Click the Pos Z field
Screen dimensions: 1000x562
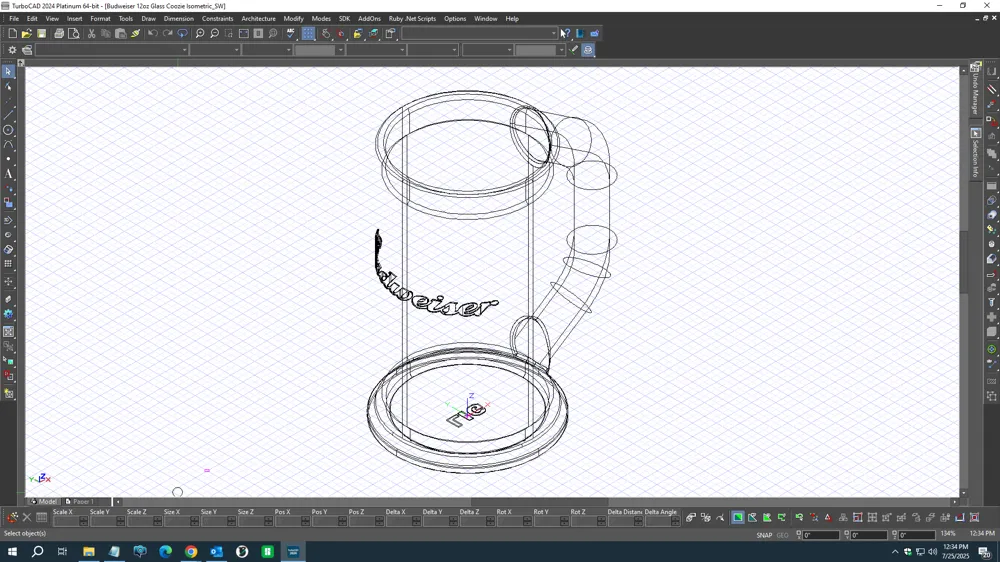(x=366, y=521)
